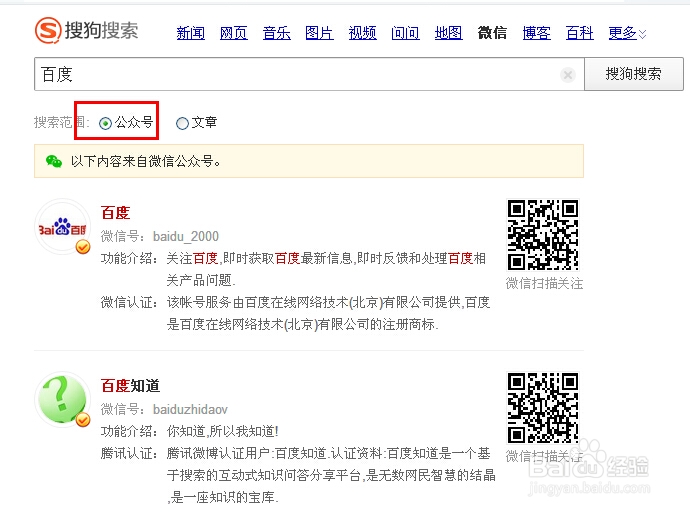Click the WeChat icon in yellow notice bar
The height and width of the screenshot is (512, 690).
[54, 161]
